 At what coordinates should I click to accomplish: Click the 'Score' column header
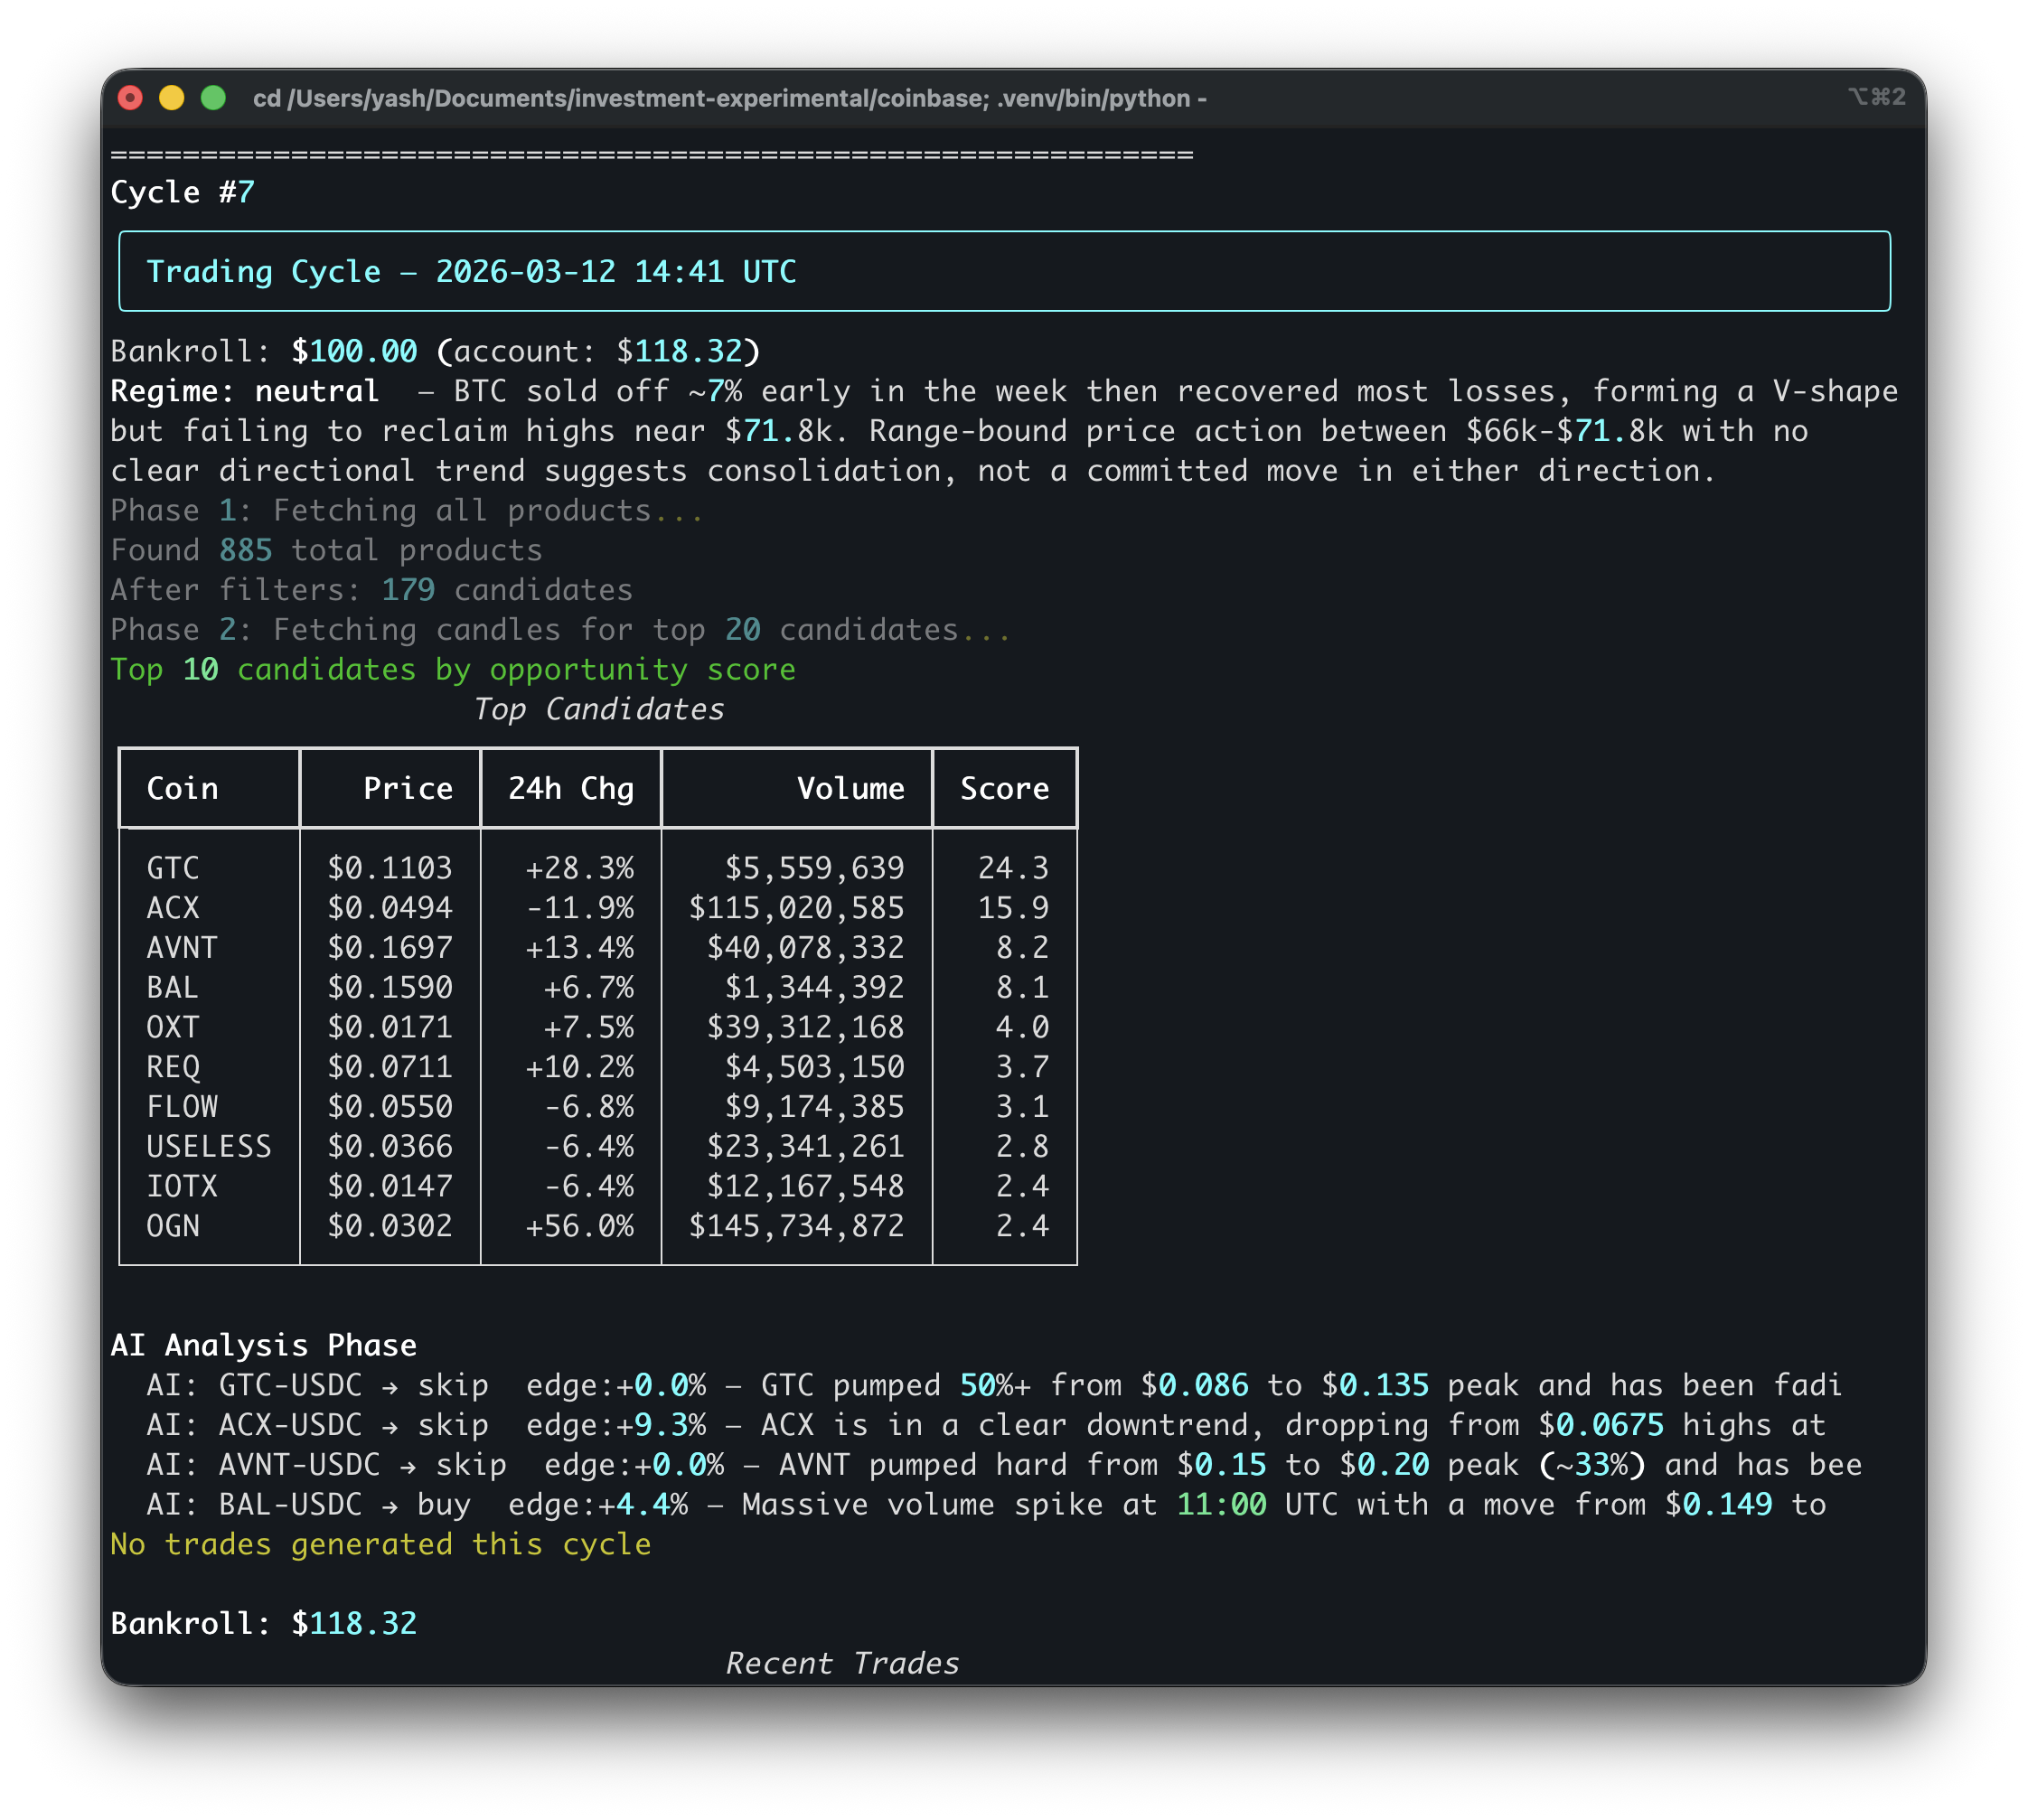pyautogui.click(x=1005, y=789)
